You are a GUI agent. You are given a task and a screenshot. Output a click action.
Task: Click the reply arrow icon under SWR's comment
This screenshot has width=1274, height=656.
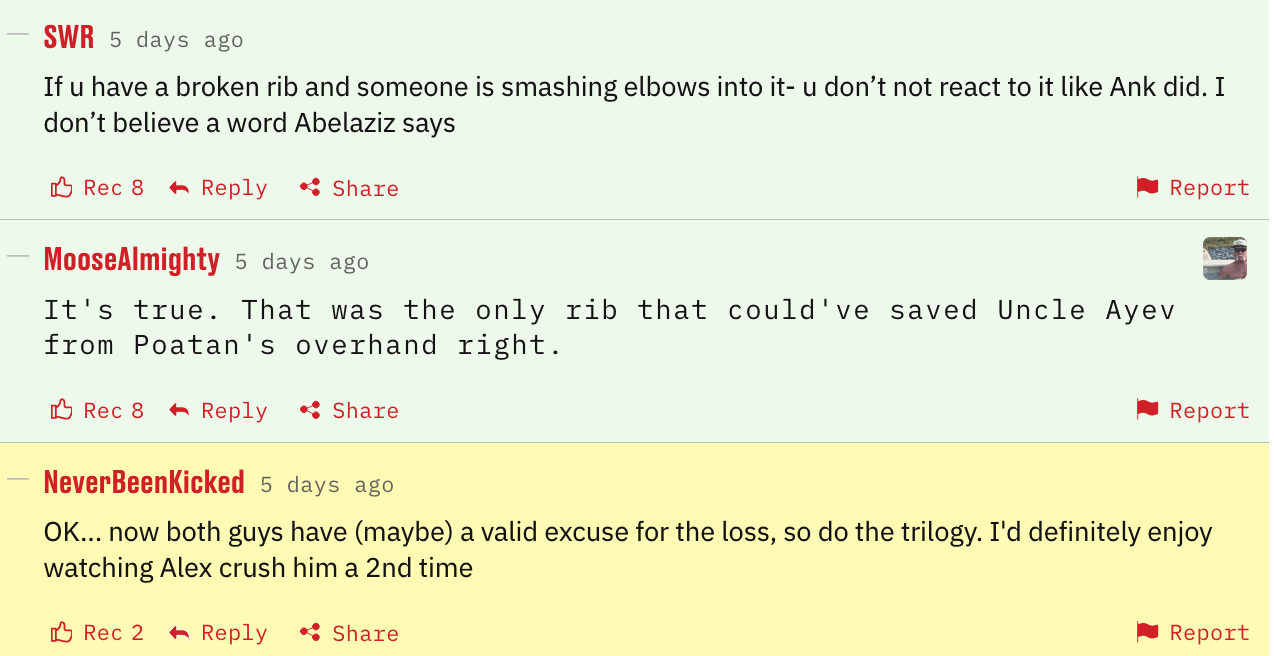180,188
